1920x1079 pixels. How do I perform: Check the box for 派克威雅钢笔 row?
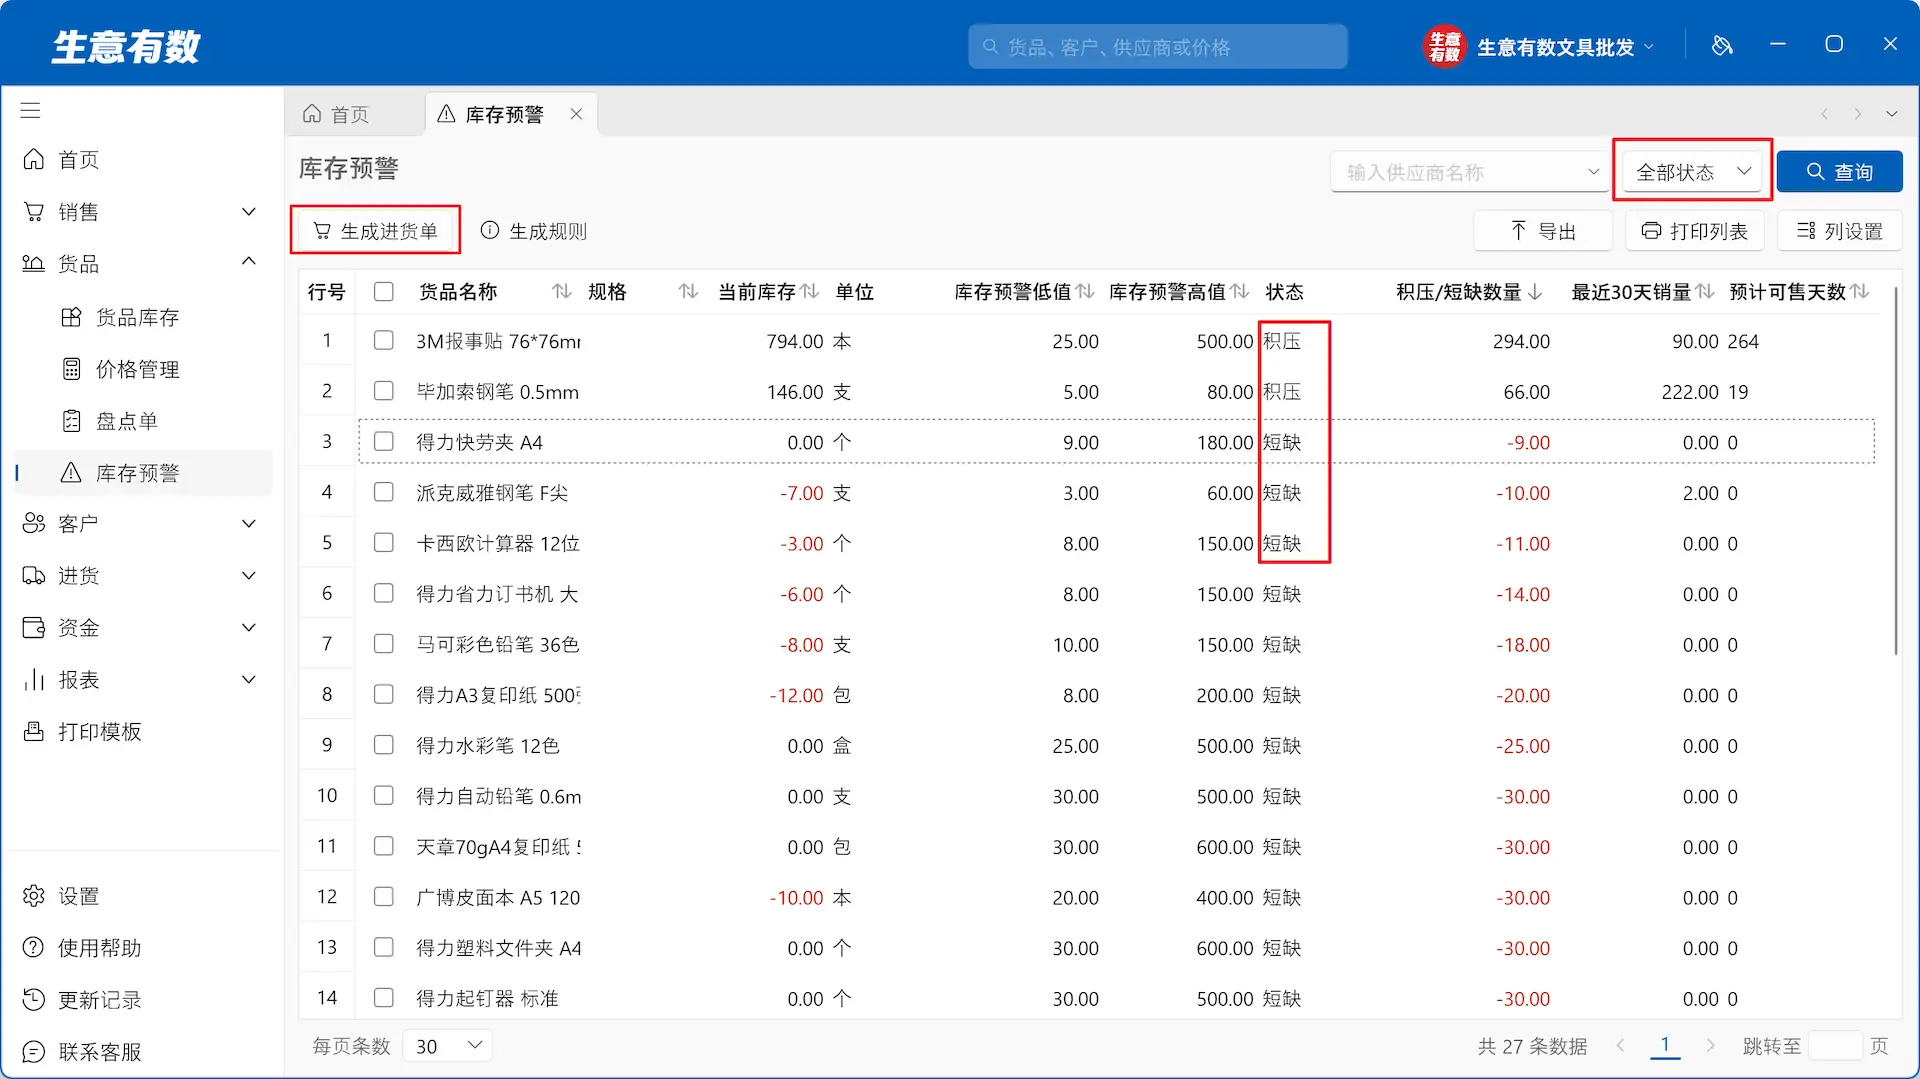click(x=384, y=492)
